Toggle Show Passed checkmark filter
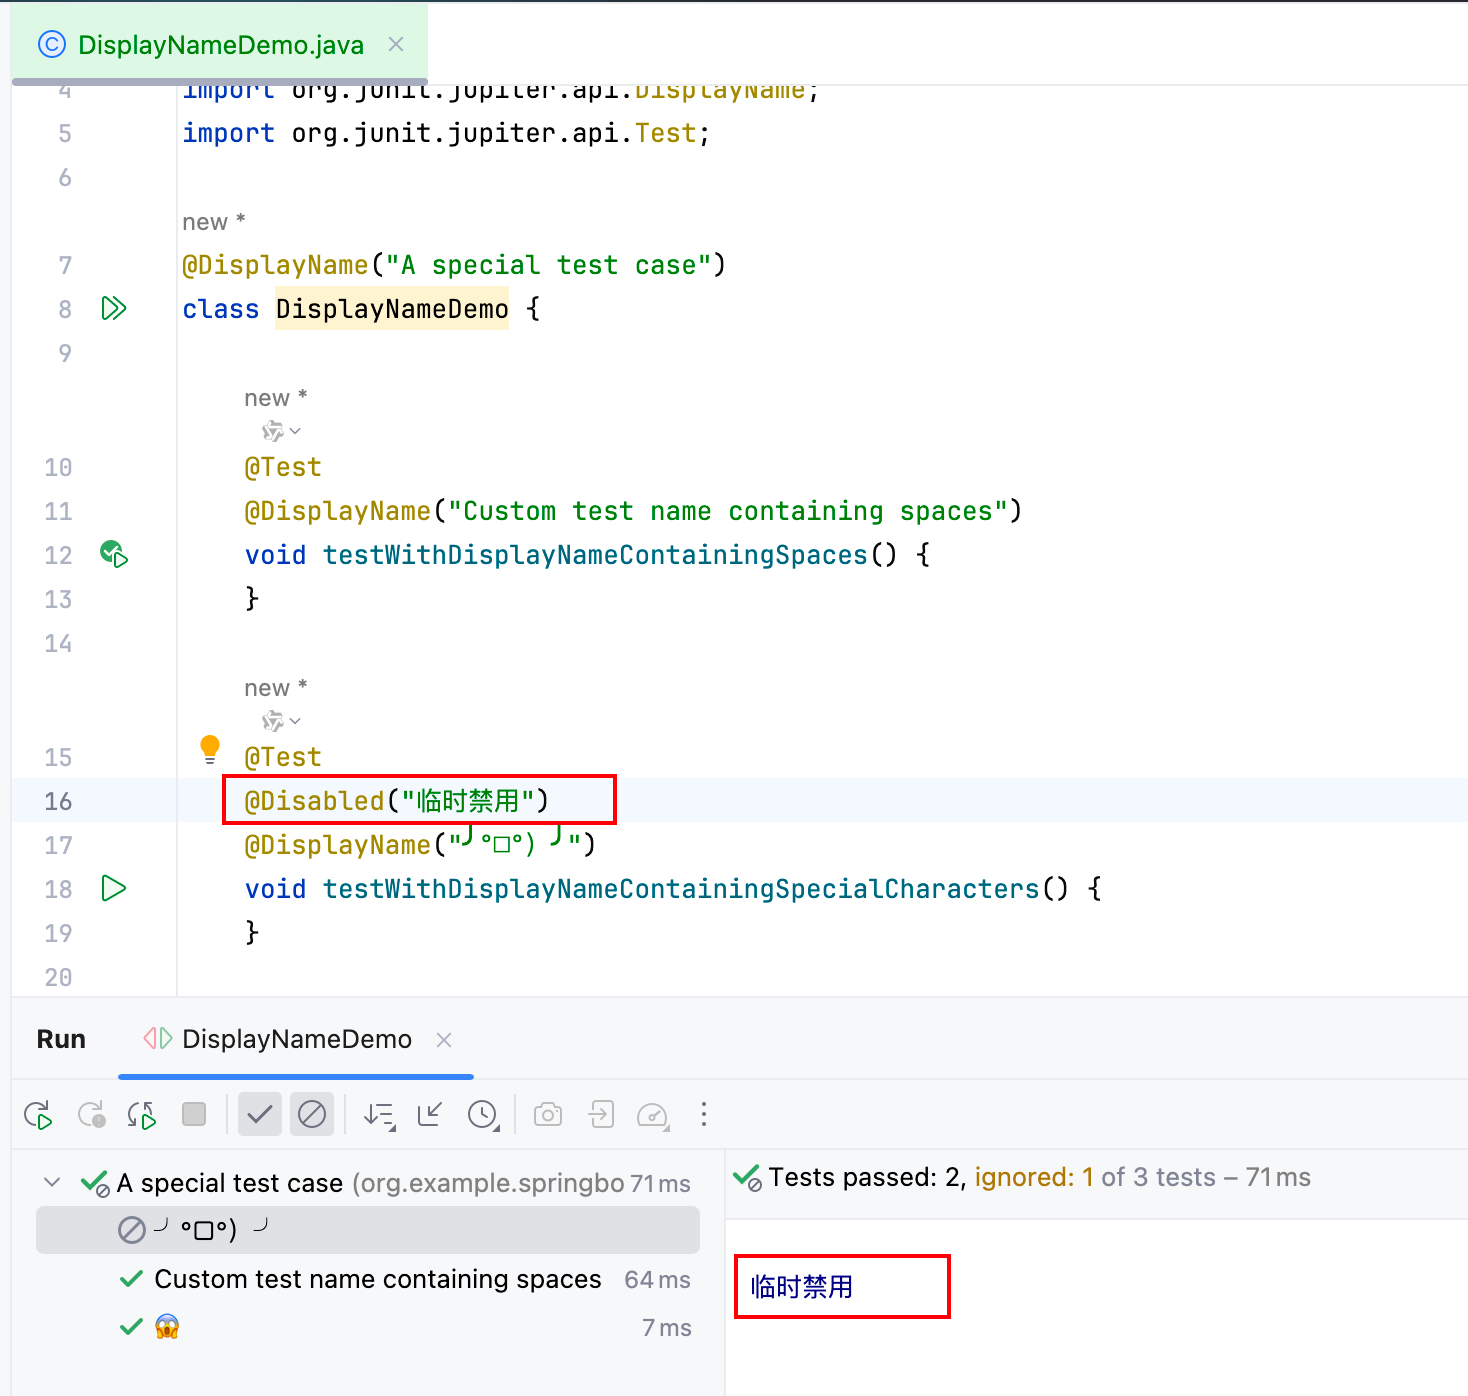Image resolution: width=1468 pixels, height=1396 pixels. coord(260,1114)
